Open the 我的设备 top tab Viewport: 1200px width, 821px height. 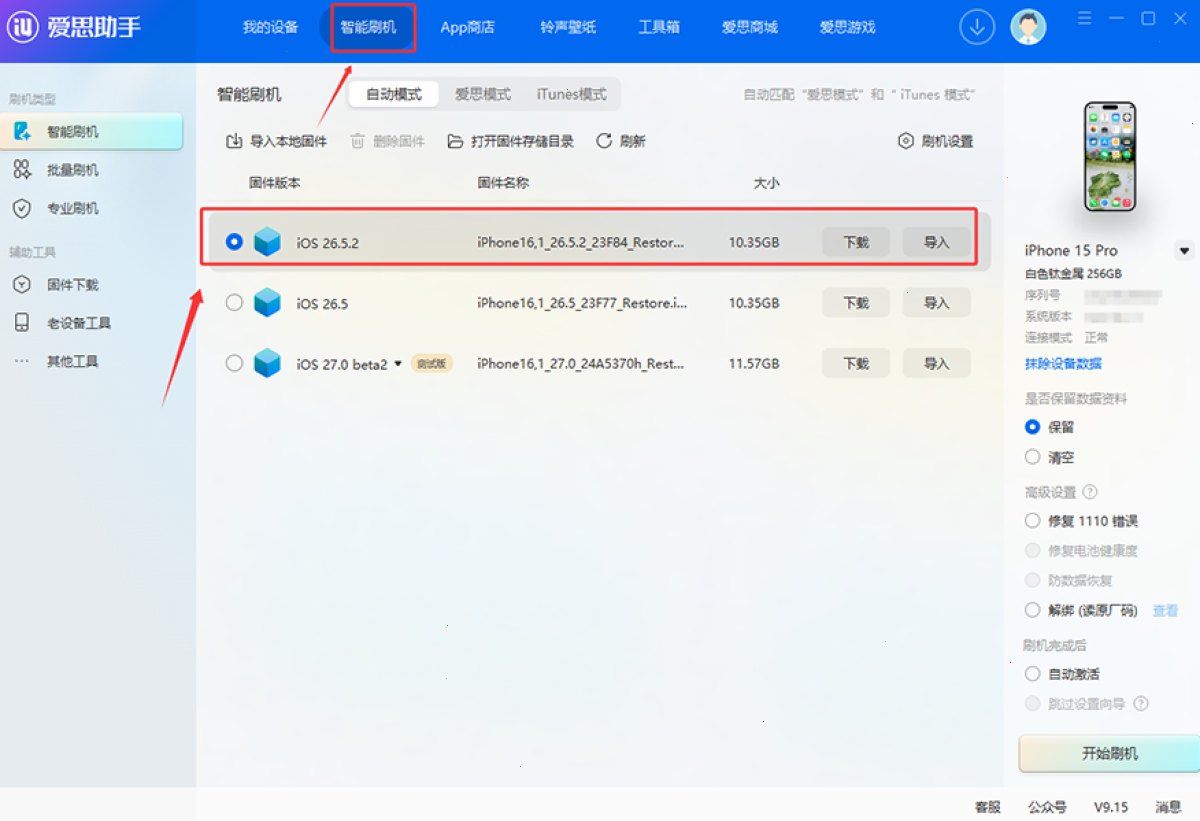(x=270, y=27)
